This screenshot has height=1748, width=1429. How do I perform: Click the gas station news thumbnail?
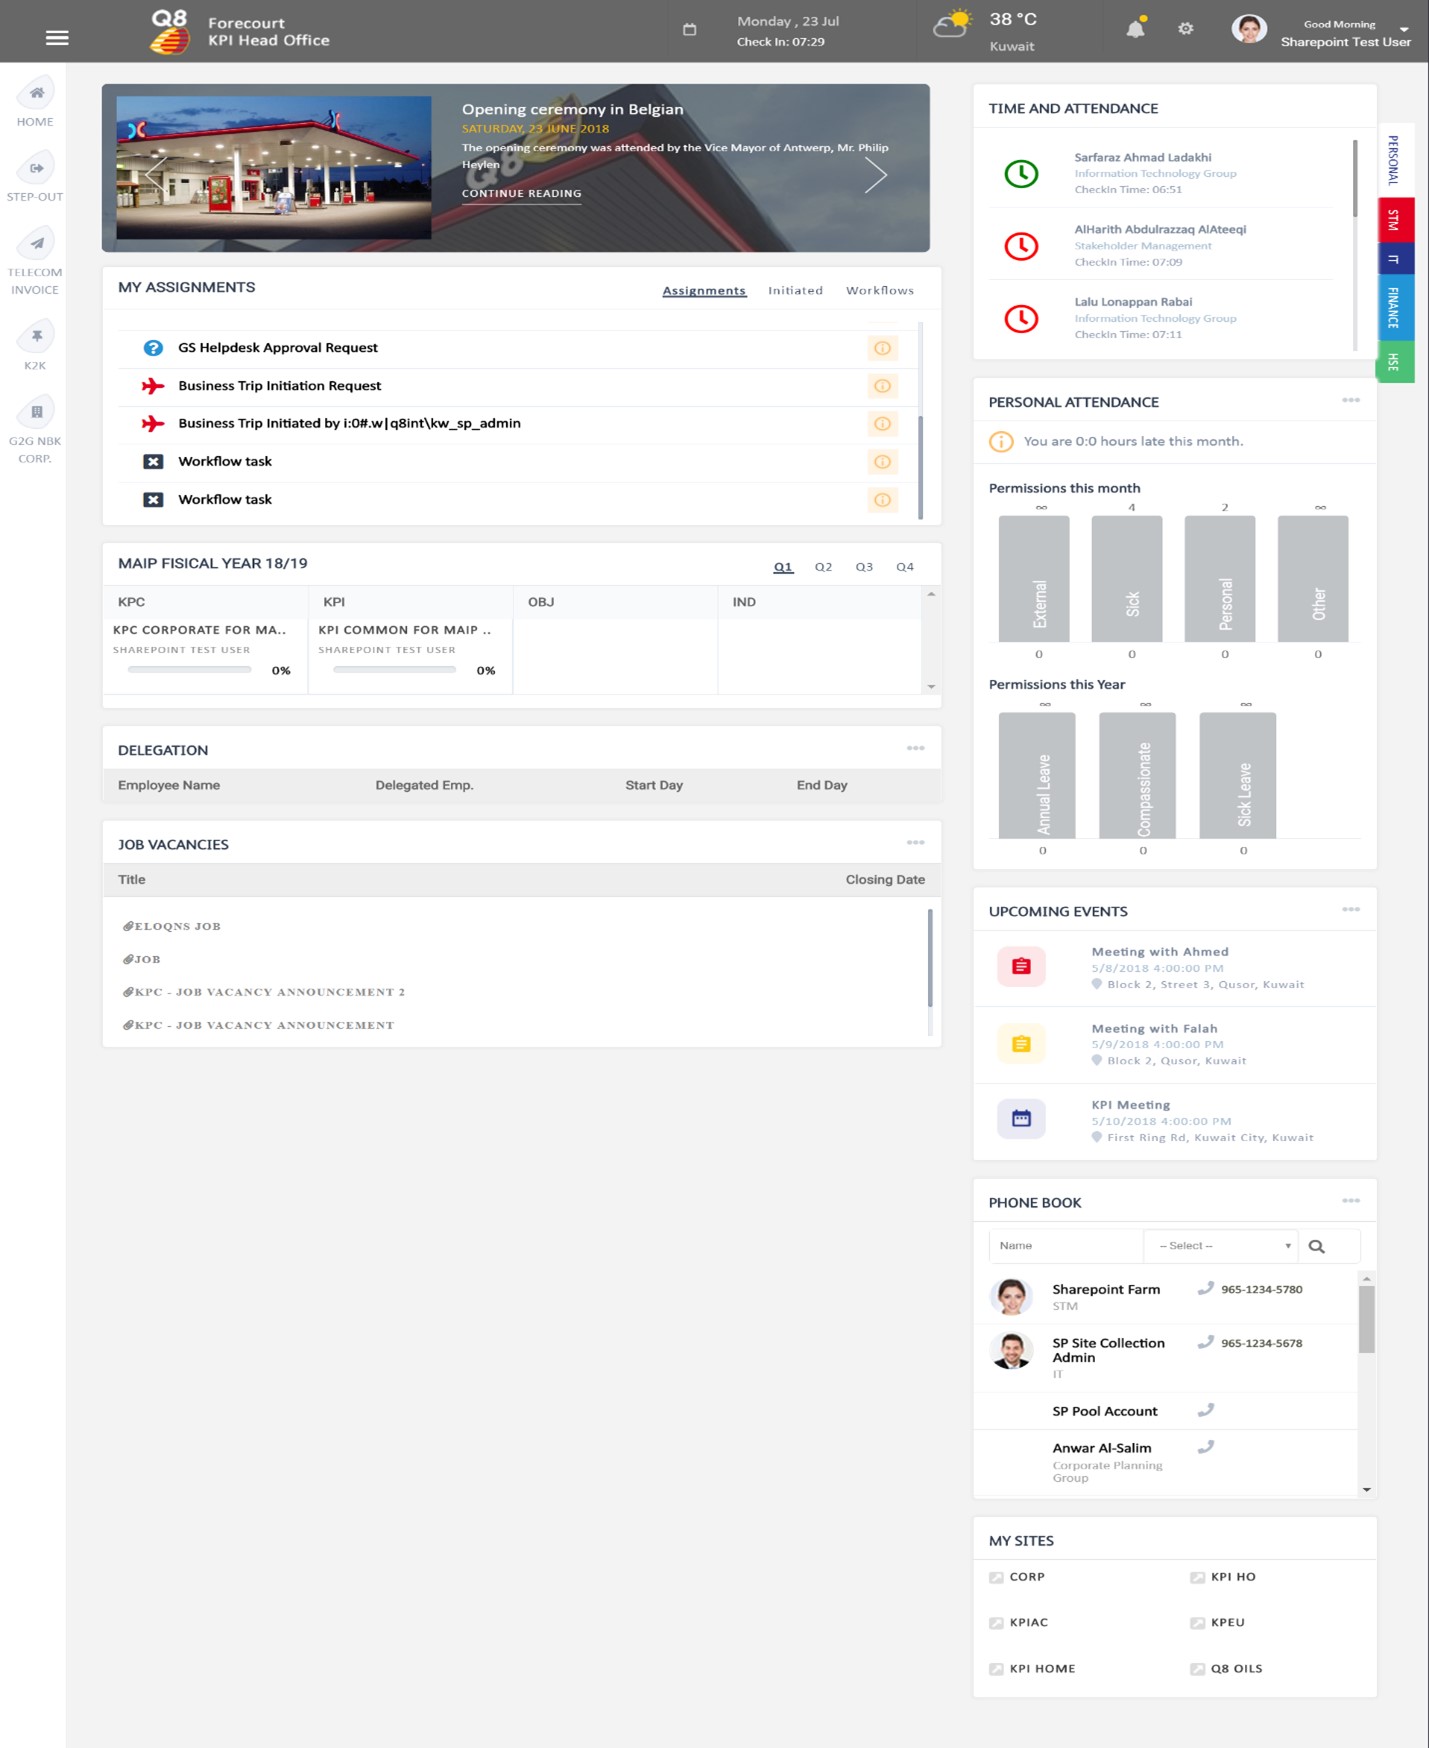coord(274,167)
